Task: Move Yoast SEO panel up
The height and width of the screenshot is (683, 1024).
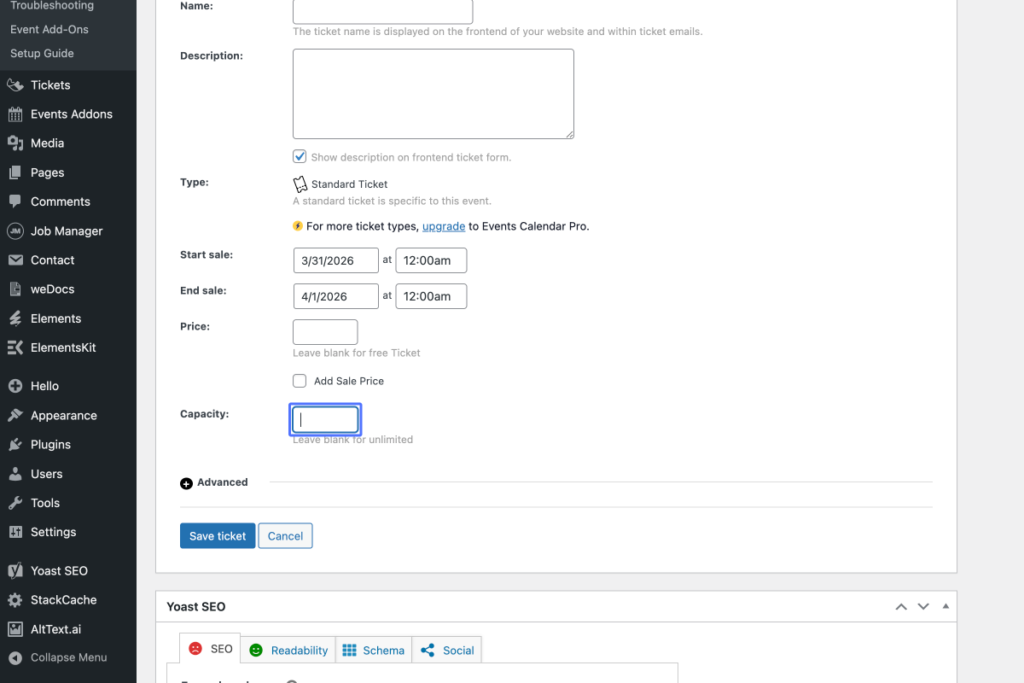Action: click(x=901, y=607)
